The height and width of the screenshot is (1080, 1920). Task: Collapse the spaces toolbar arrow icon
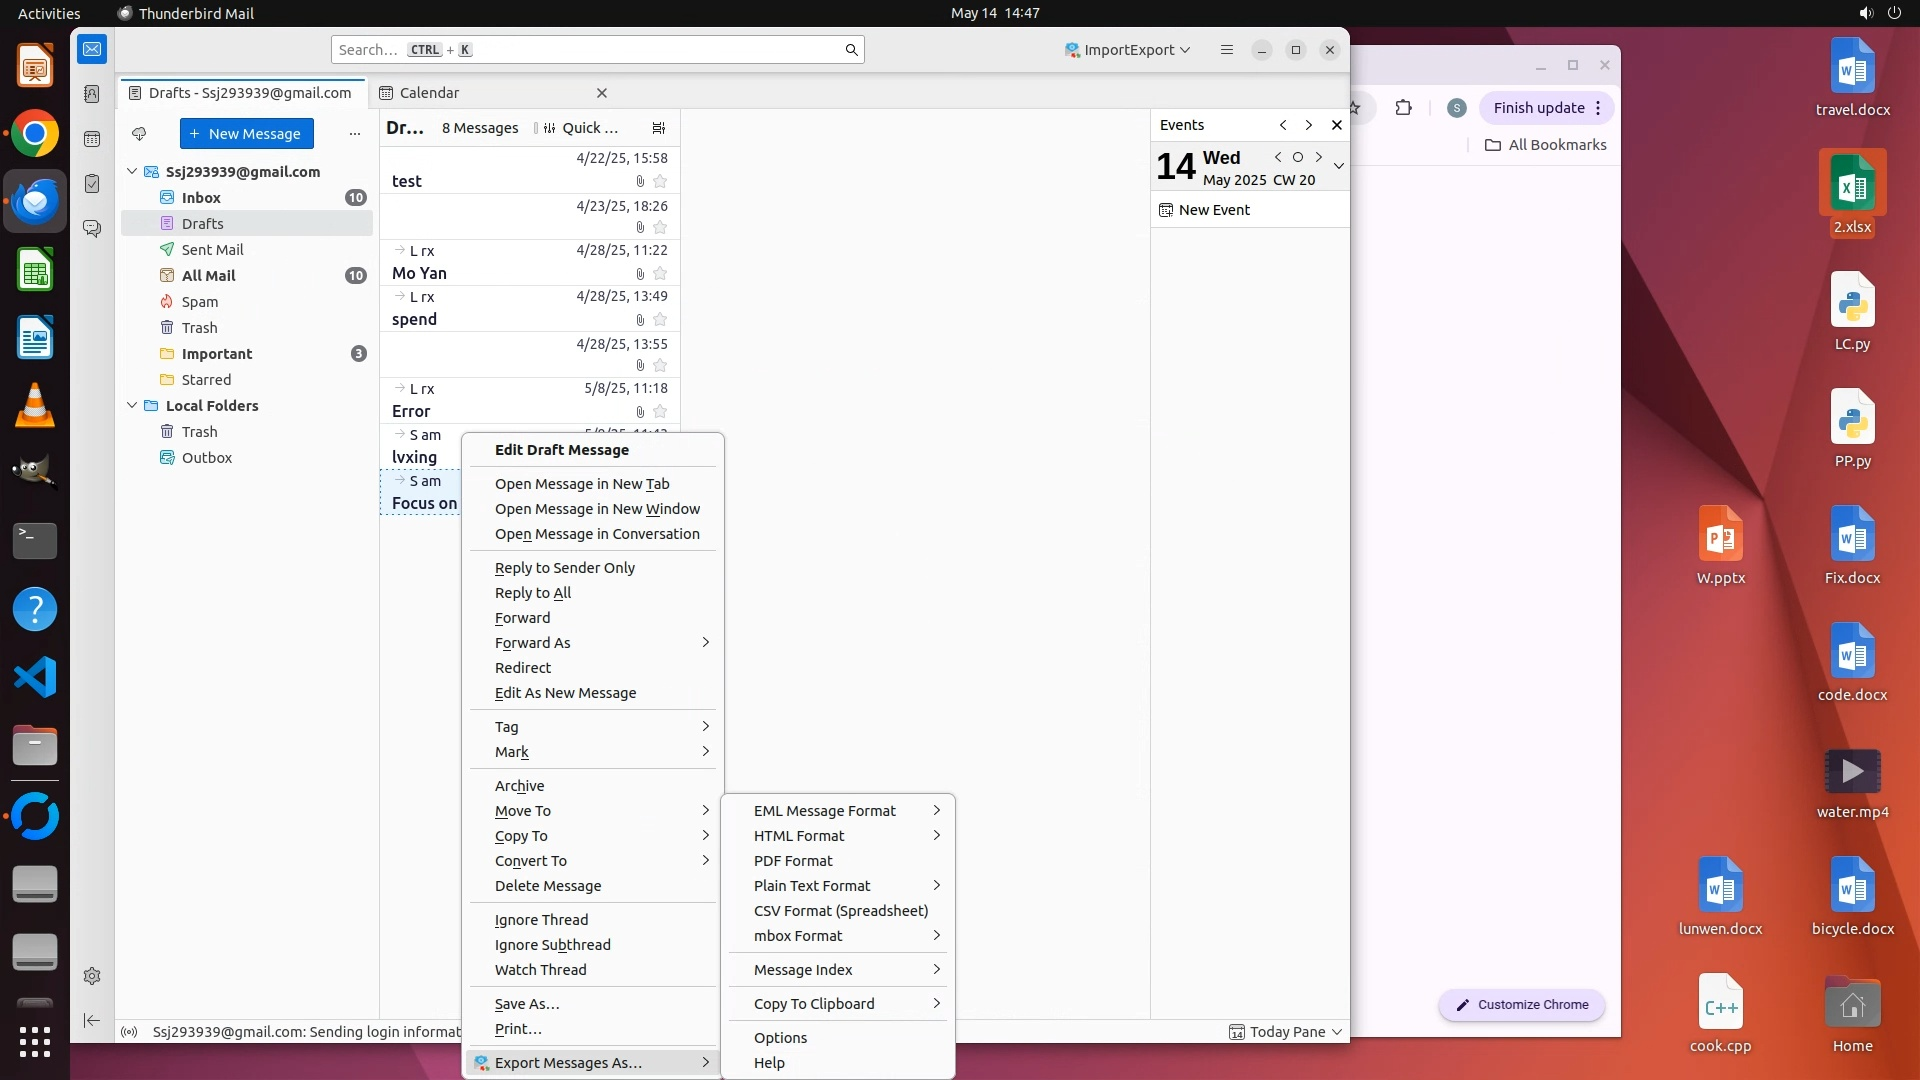point(92,1020)
